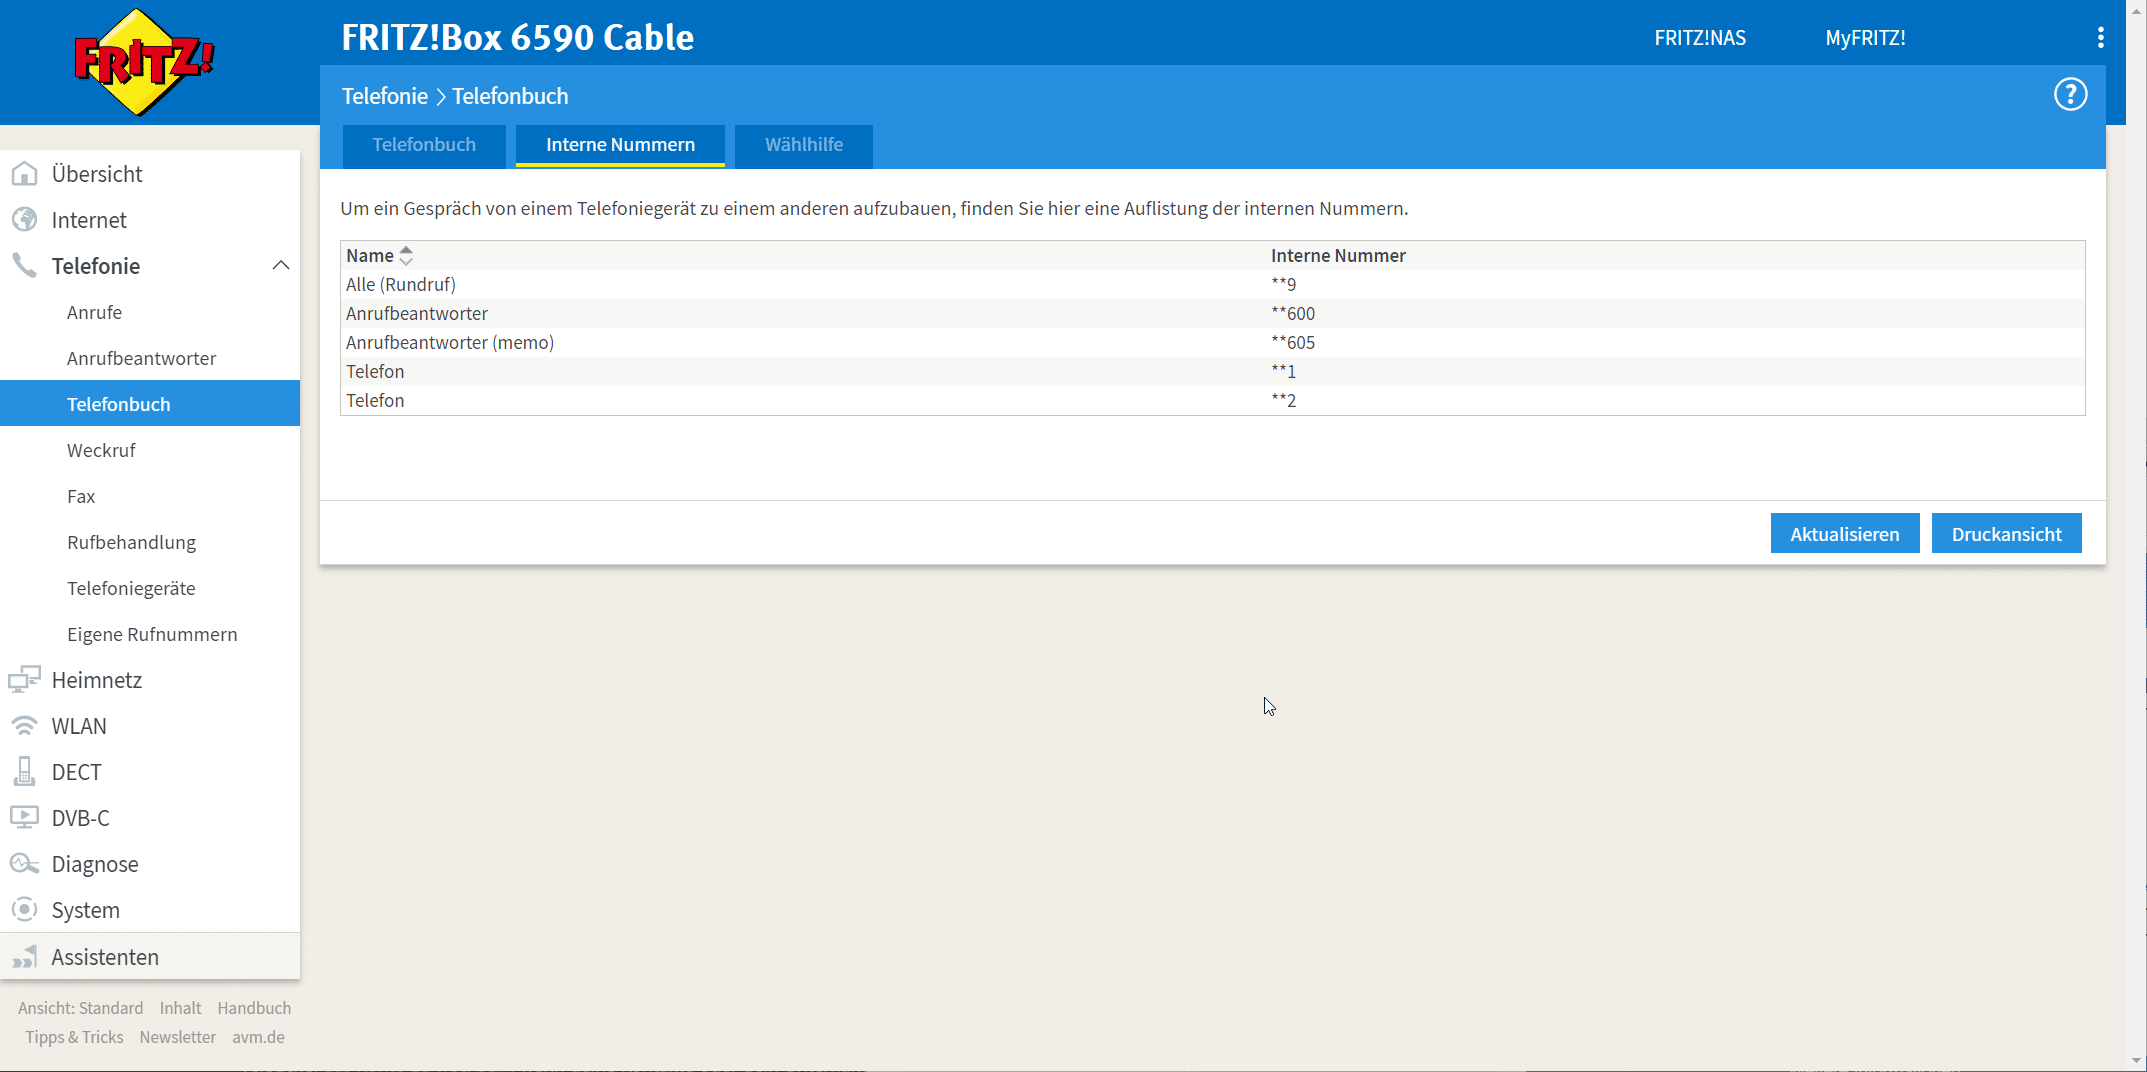Click the Diagnose icon in sidebar

24,864
